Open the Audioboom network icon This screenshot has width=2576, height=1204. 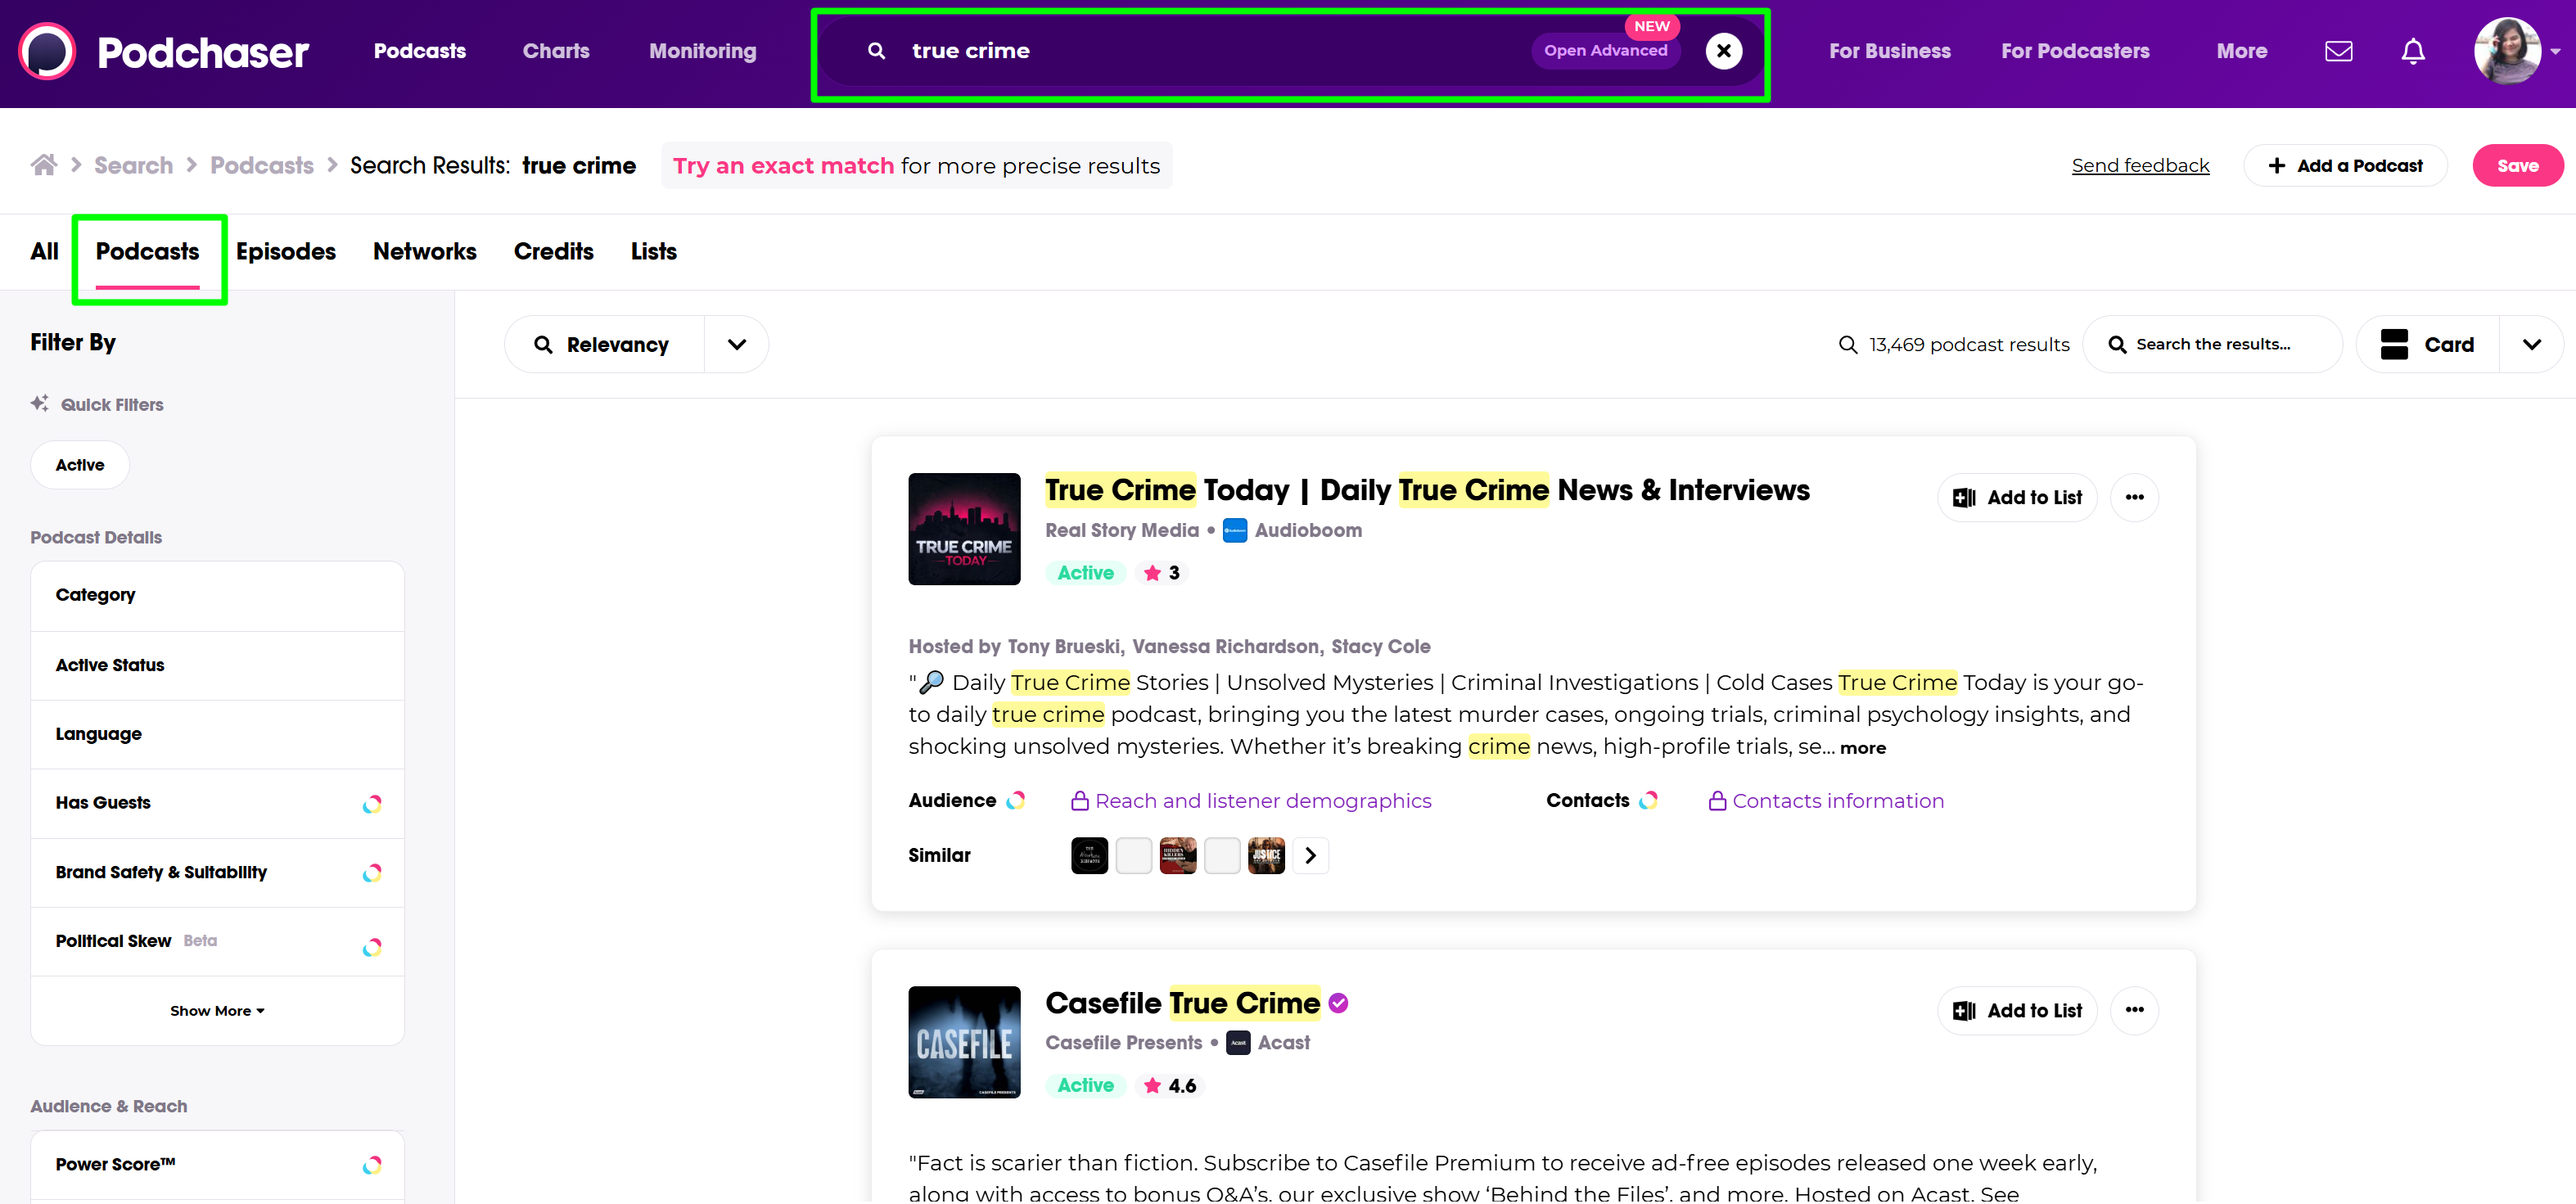coord(1234,530)
